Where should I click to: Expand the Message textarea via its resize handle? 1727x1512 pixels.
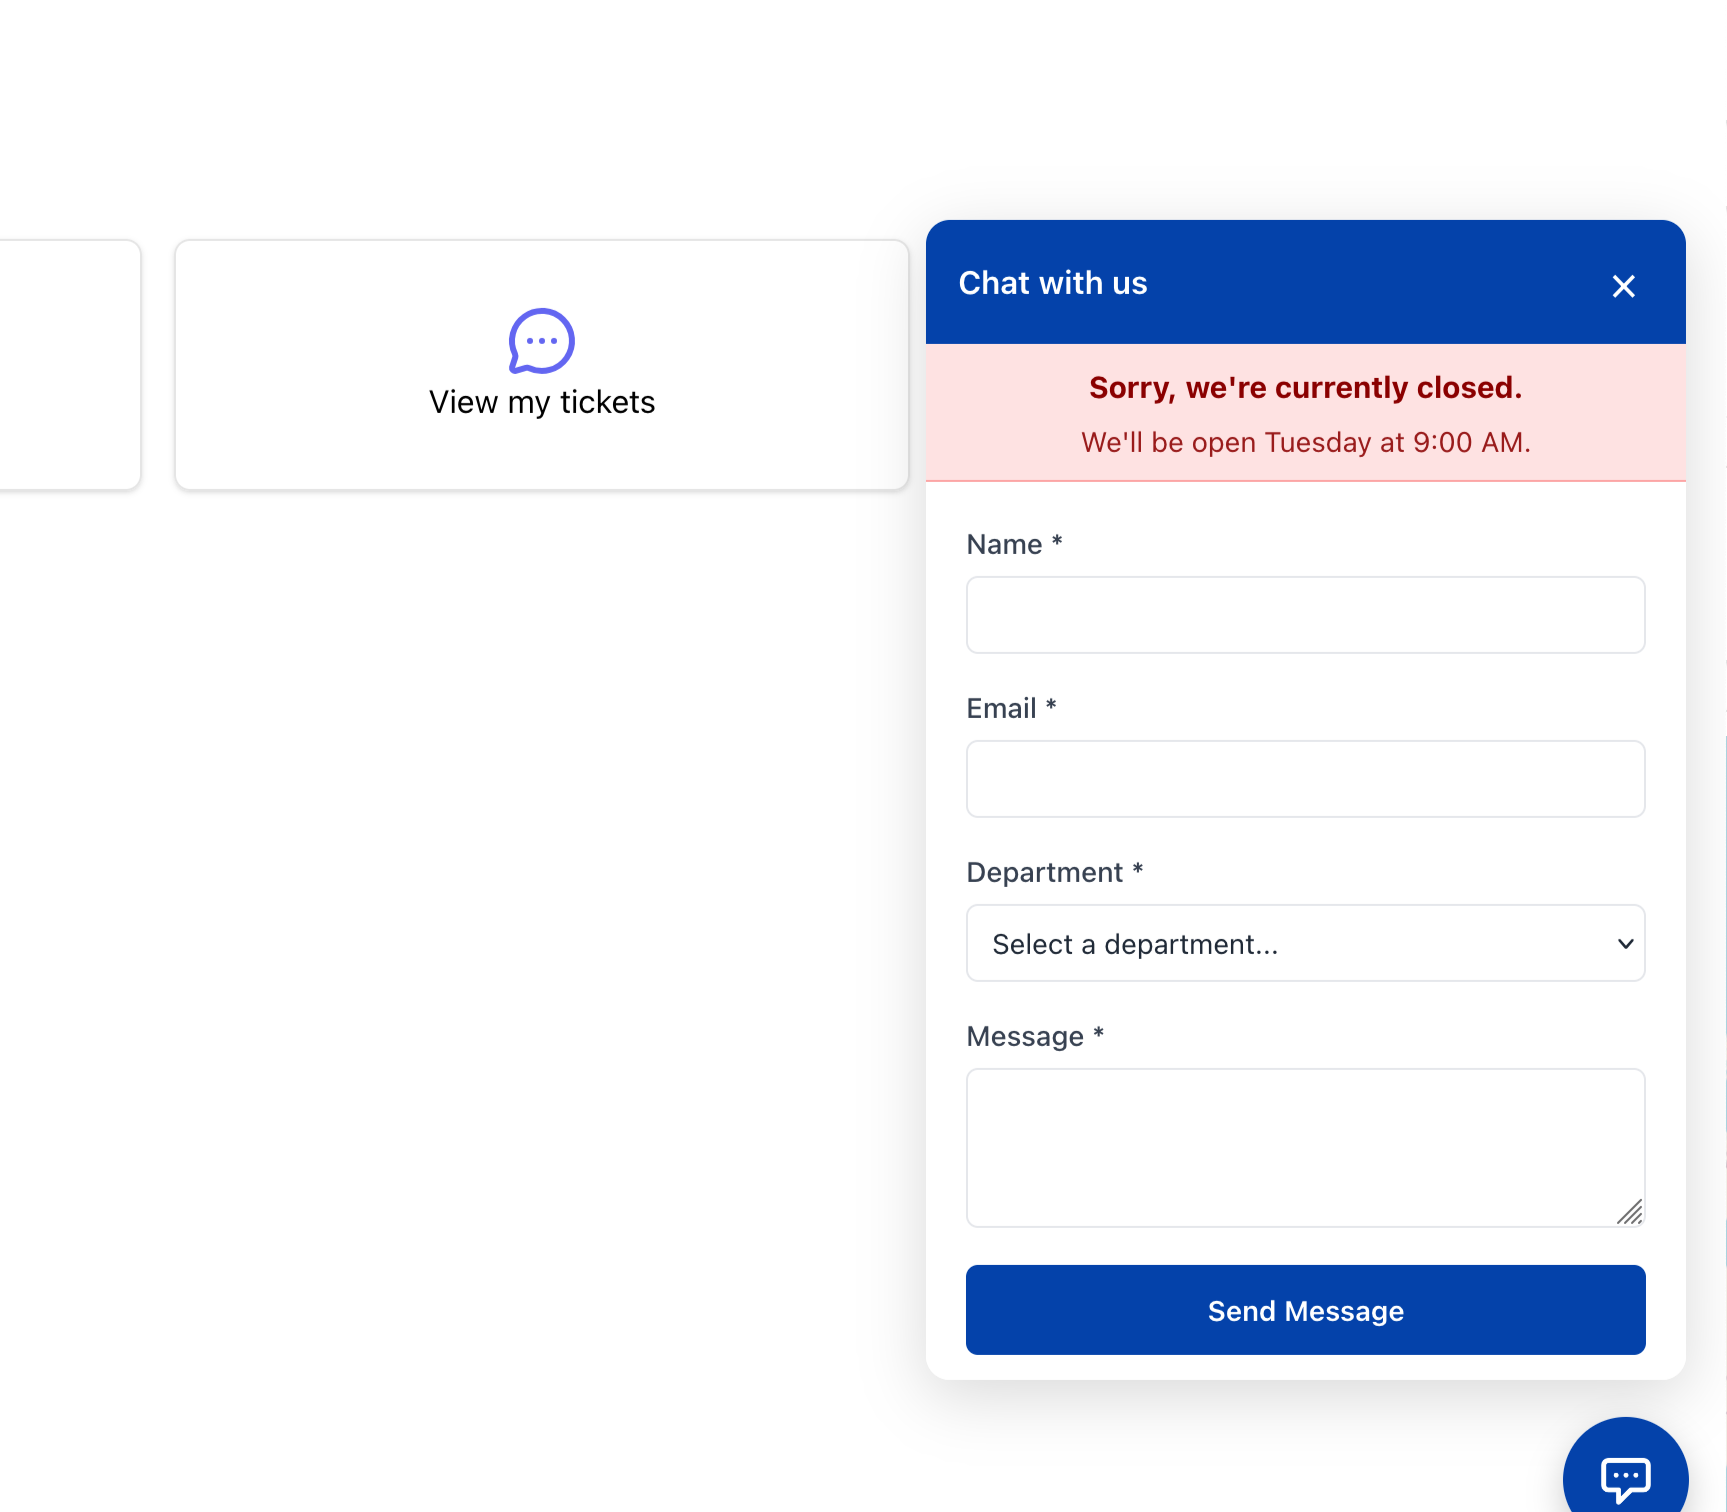1631,1213
